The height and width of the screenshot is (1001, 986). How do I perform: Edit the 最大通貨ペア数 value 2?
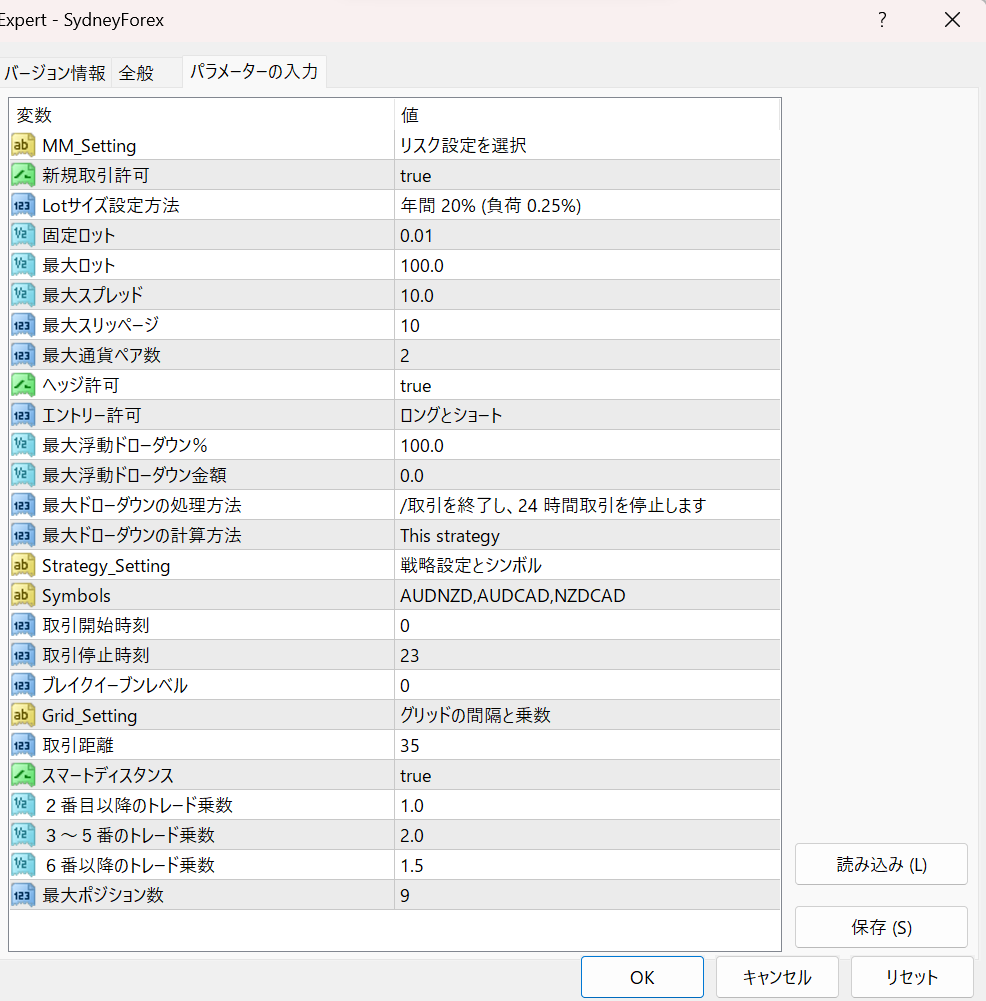[587, 355]
